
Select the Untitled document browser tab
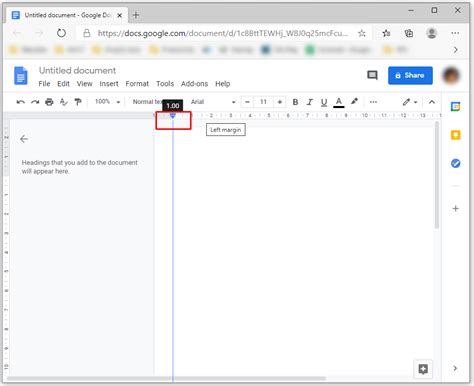pyautogui.click(x=67, y=15)
